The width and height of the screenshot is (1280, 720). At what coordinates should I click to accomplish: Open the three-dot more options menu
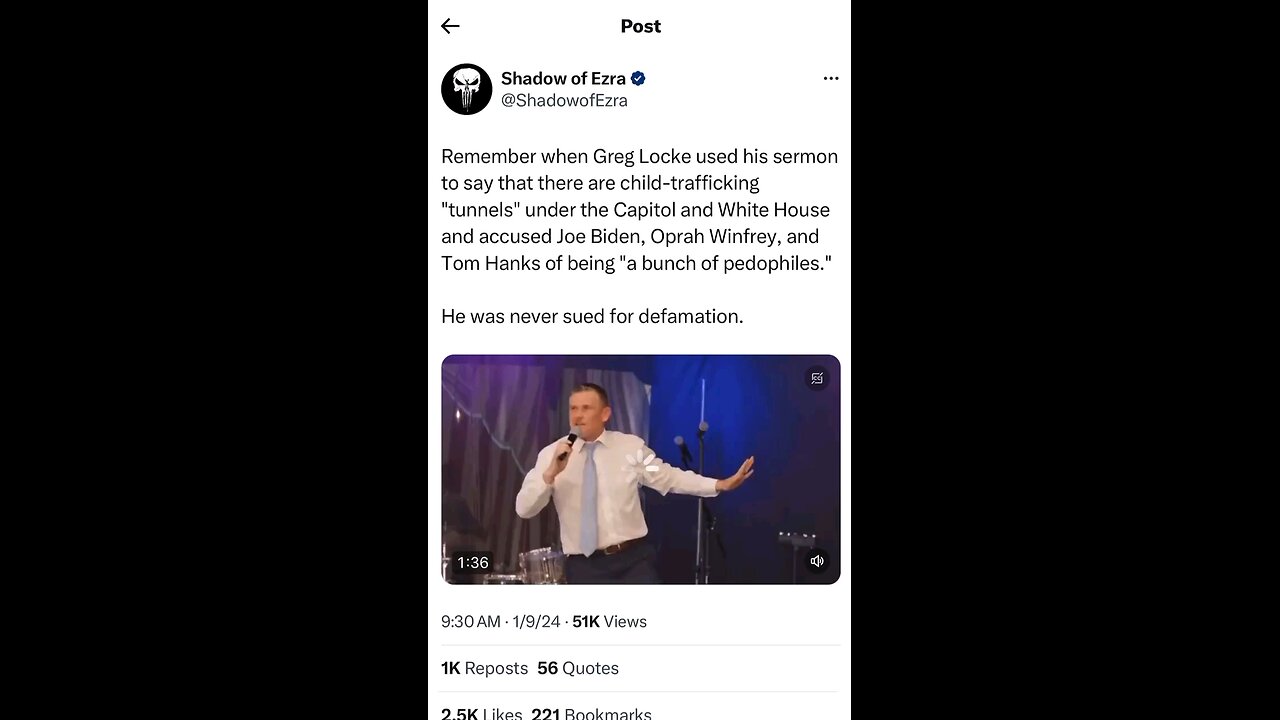(830, 78)
